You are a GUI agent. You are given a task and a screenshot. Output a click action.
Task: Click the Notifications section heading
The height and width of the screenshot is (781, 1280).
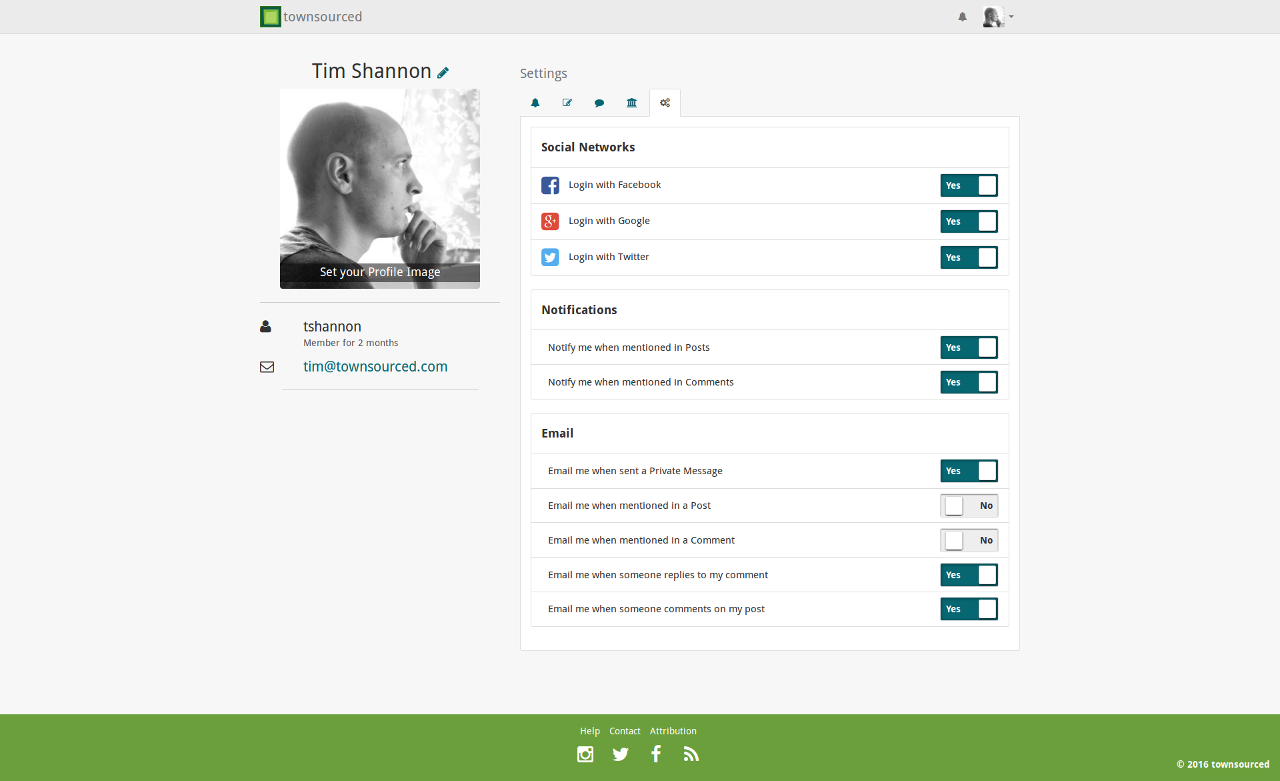(579, 310)
